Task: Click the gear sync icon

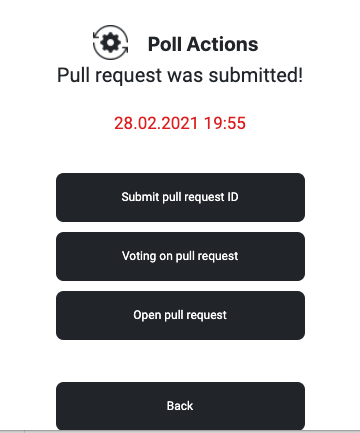Action: (110, 42)
